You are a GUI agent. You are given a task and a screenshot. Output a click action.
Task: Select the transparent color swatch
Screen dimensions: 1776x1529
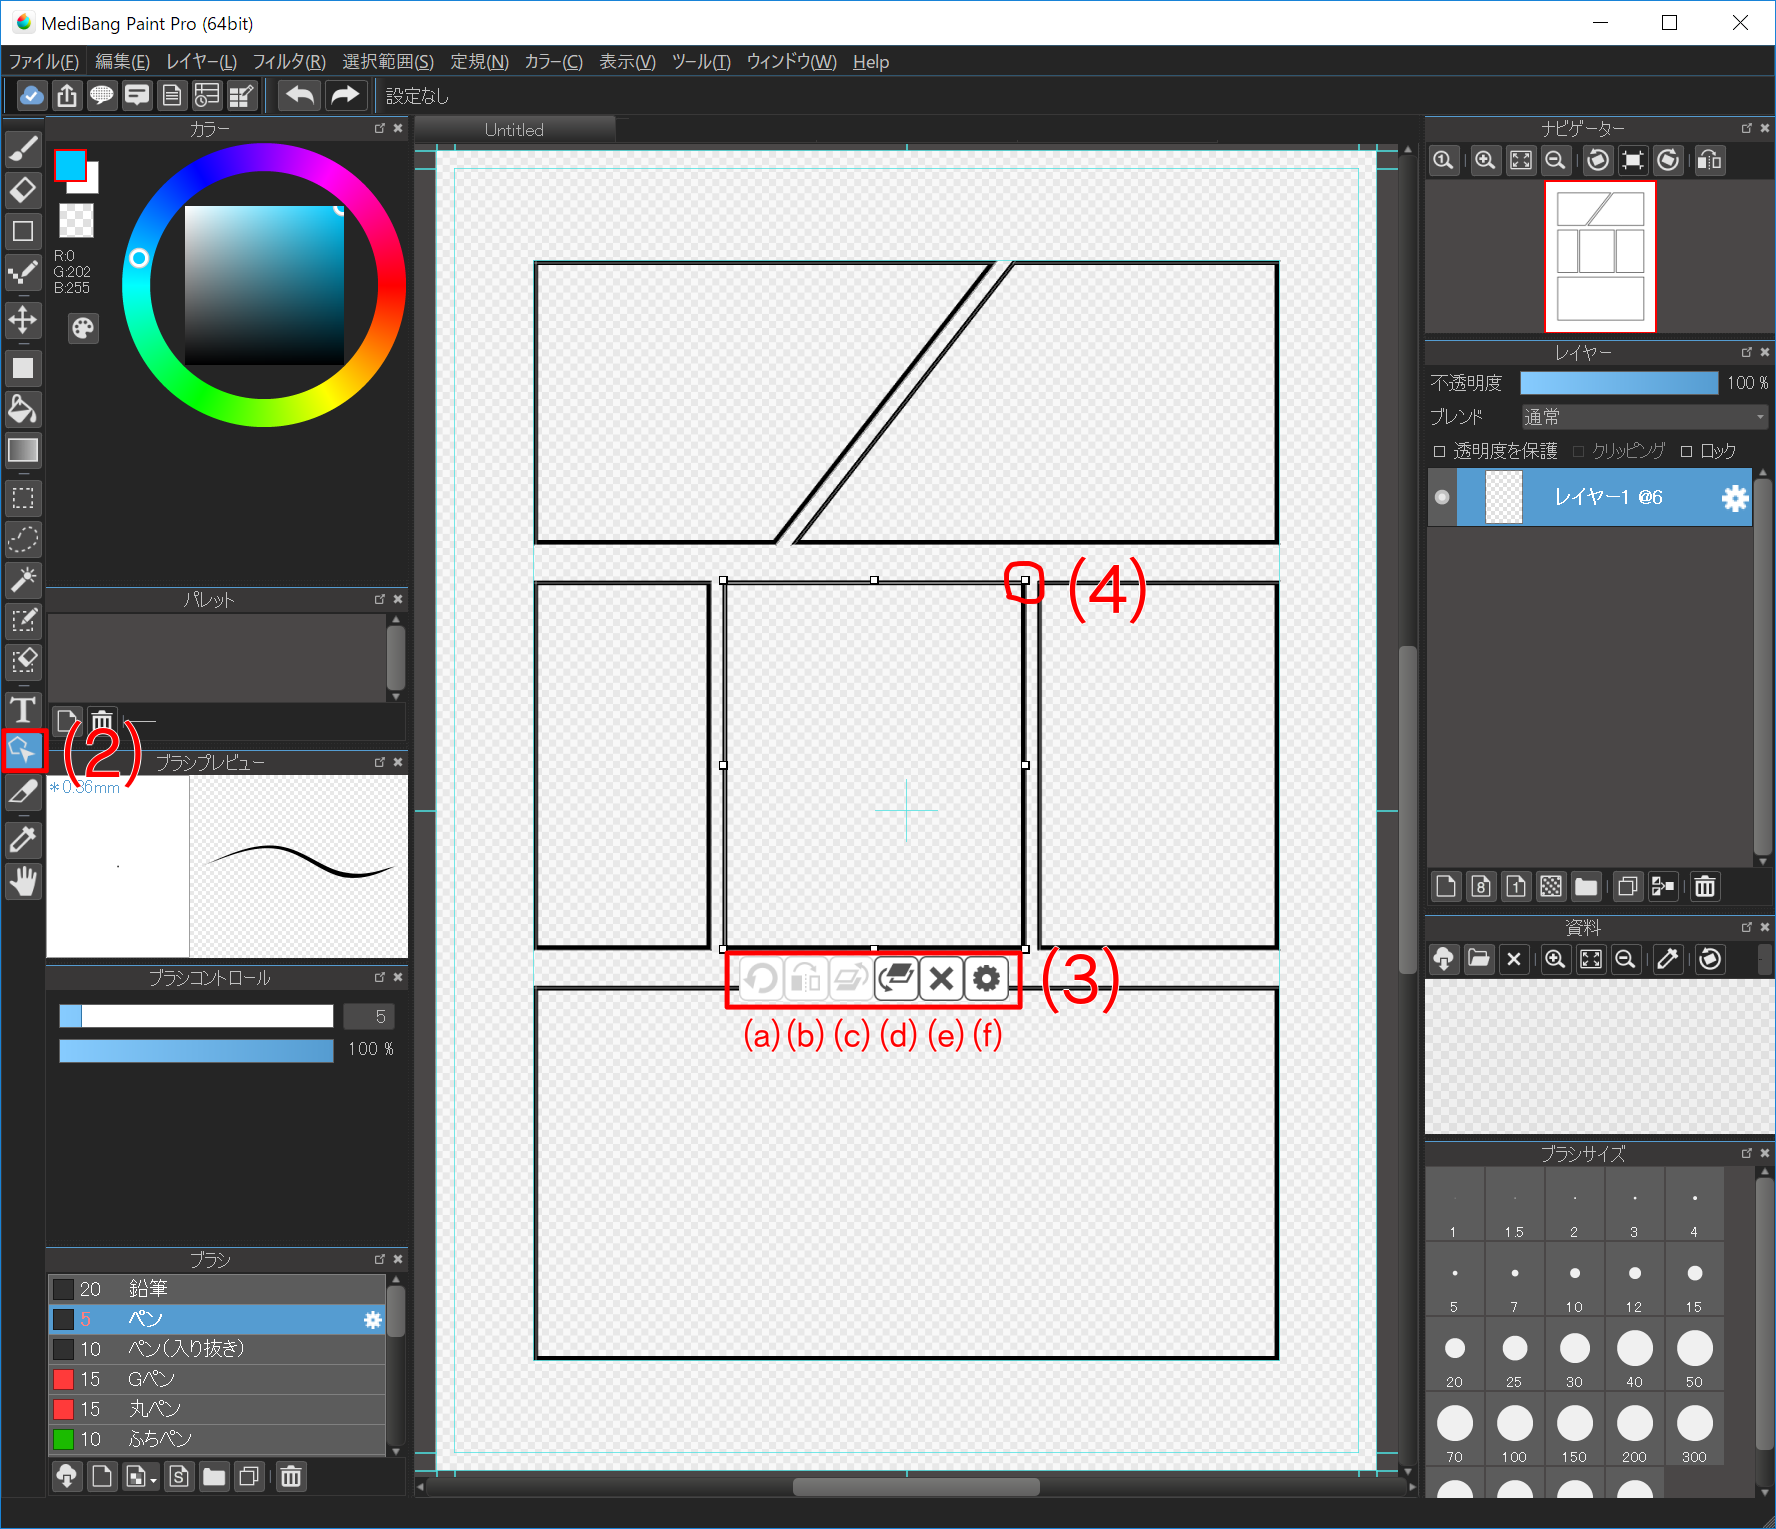pyautogui.click(x=76, y=220)
